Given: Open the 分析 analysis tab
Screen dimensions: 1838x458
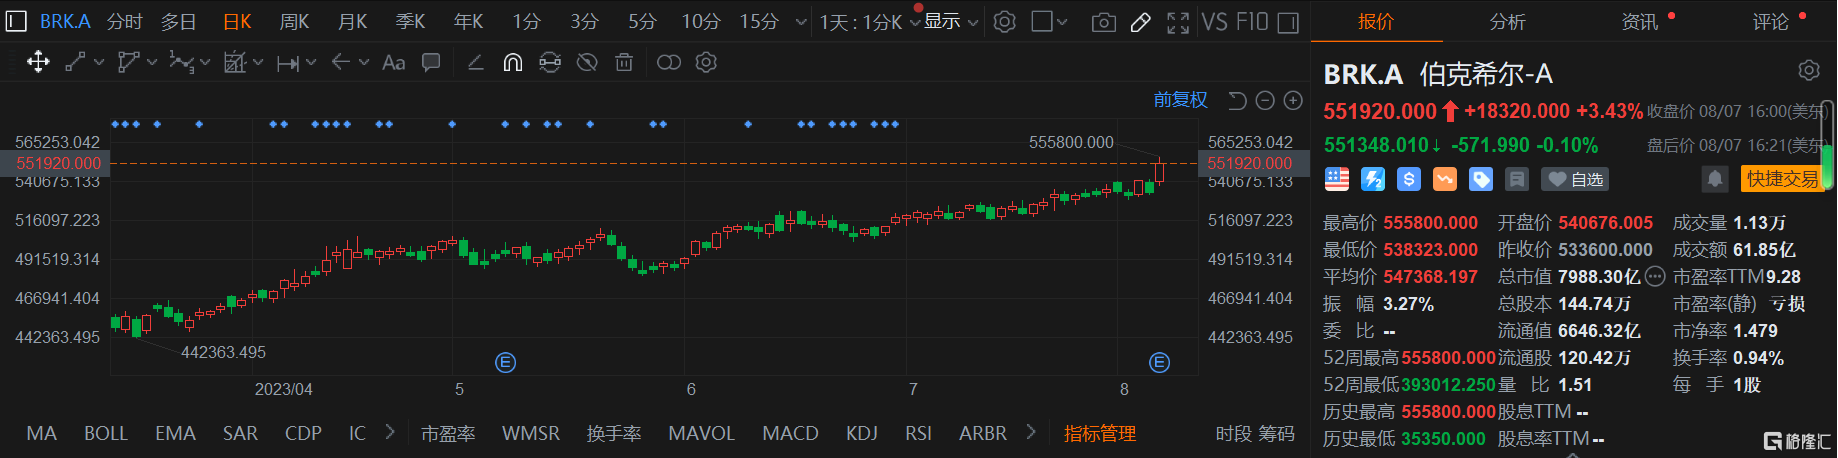Looking at the screenshot, I should pos(1507,21).
